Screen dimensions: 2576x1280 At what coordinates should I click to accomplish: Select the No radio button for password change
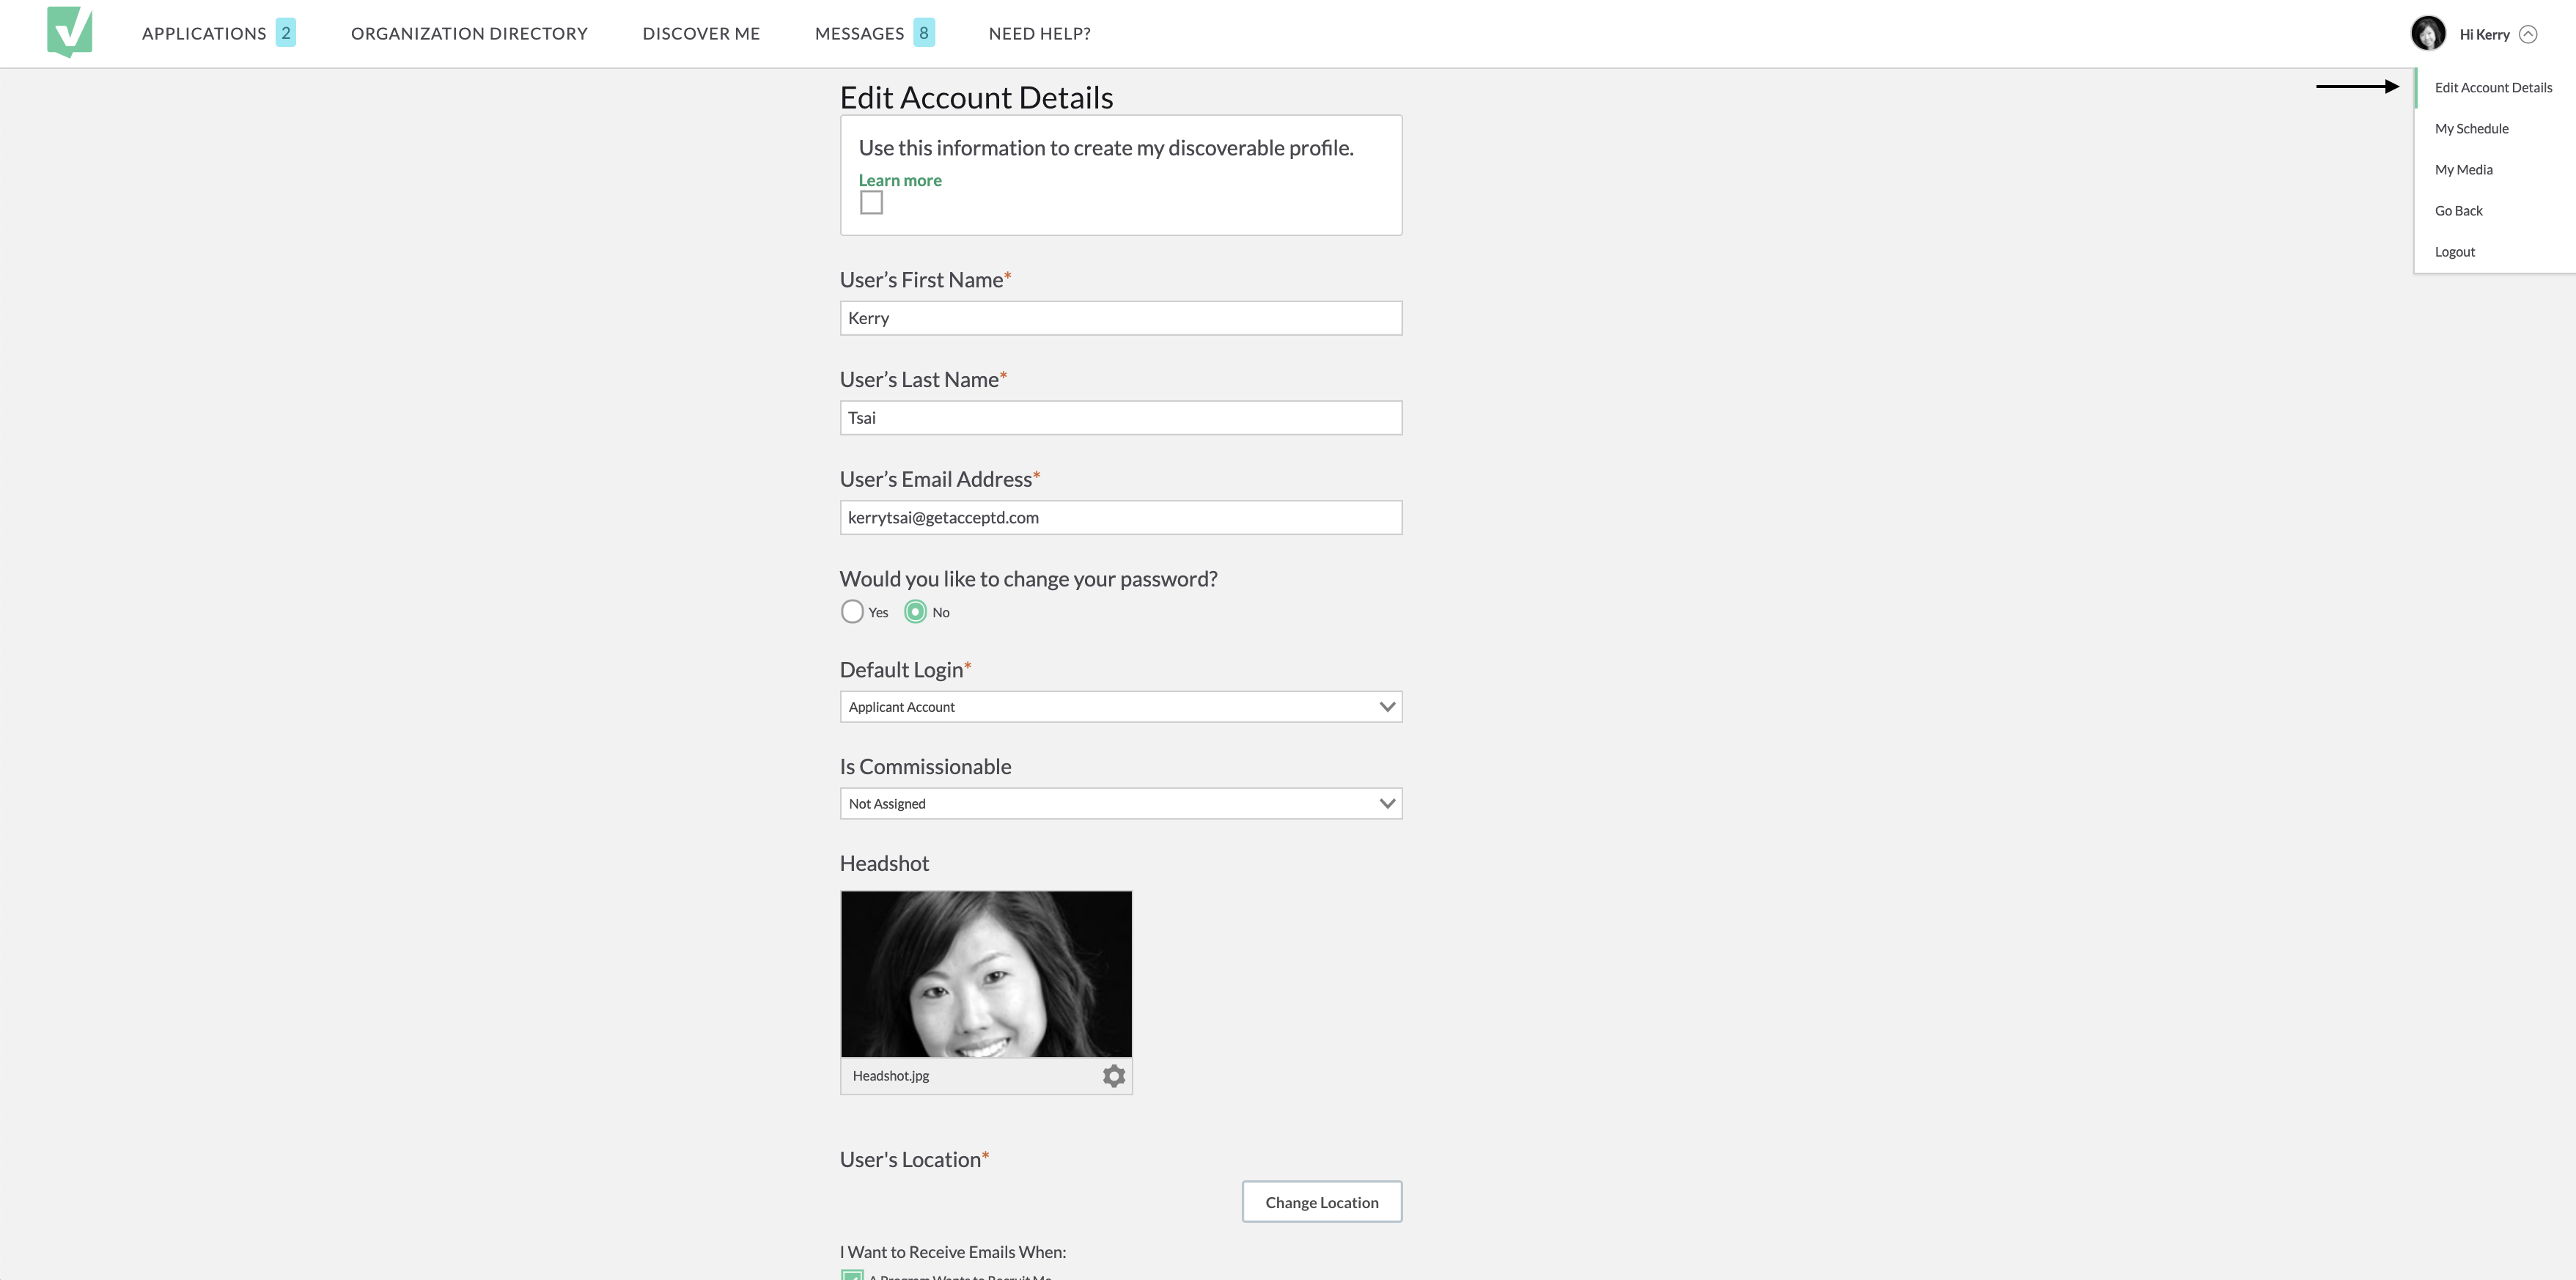915,611
